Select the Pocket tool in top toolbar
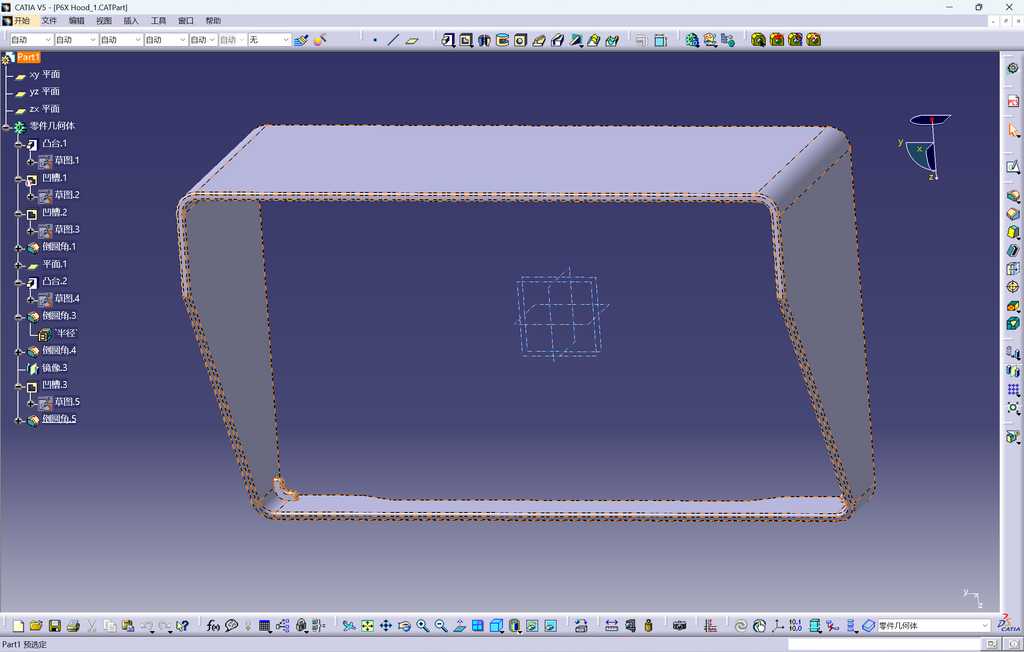This screenshot has height=652, width=1024. tap(466, 40)
